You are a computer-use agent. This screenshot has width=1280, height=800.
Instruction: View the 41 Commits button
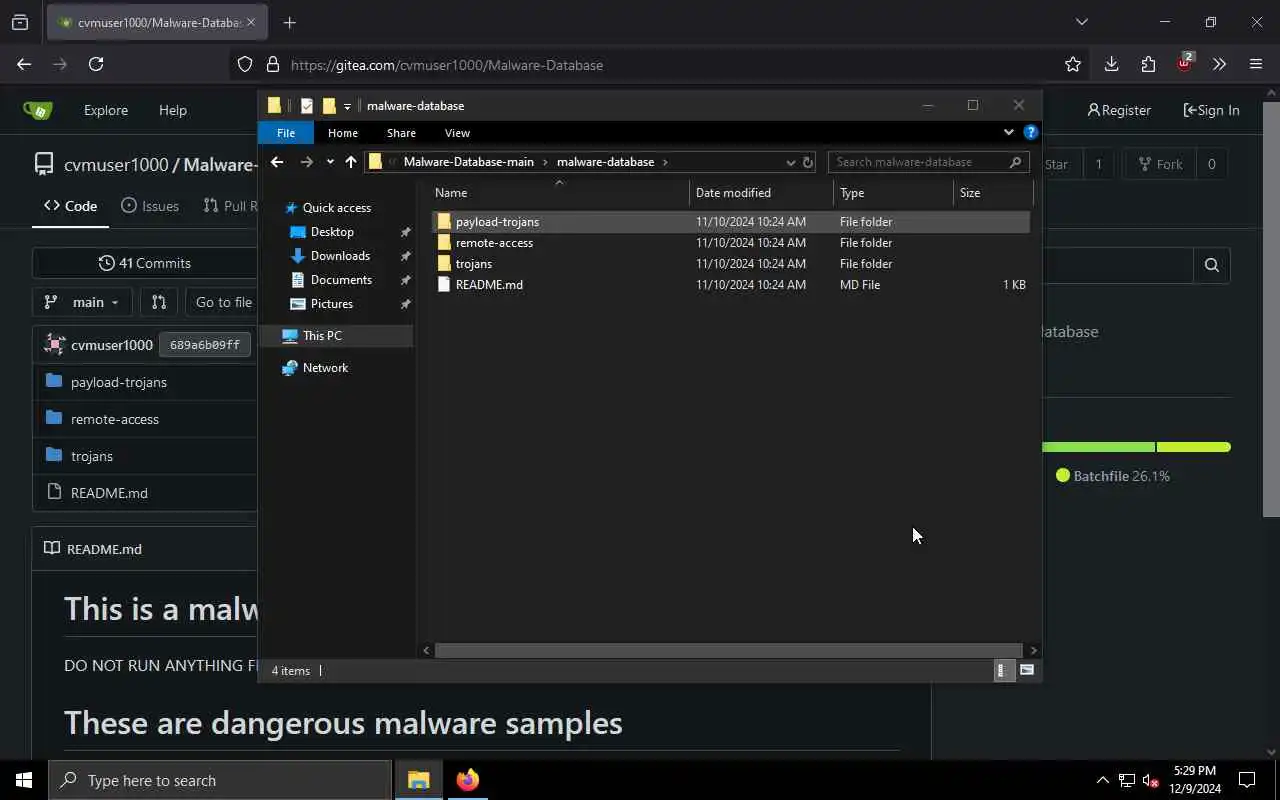click(x=145, y=263)
